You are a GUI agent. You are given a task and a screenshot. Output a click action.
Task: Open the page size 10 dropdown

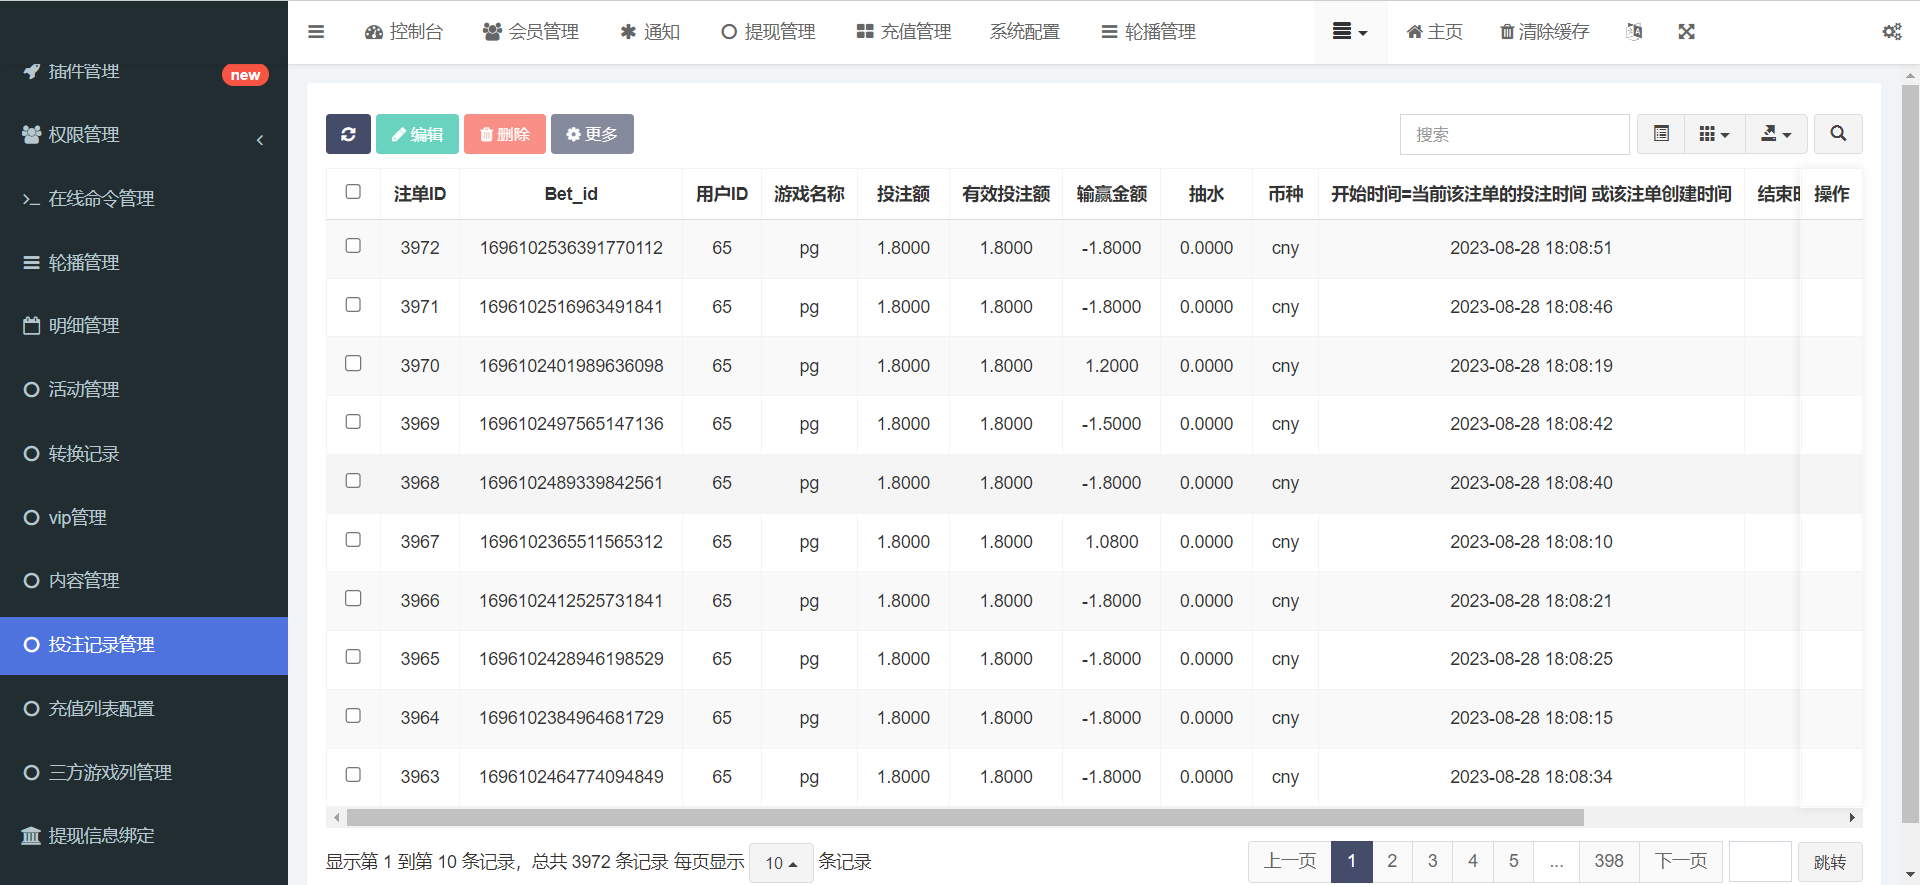781,863
